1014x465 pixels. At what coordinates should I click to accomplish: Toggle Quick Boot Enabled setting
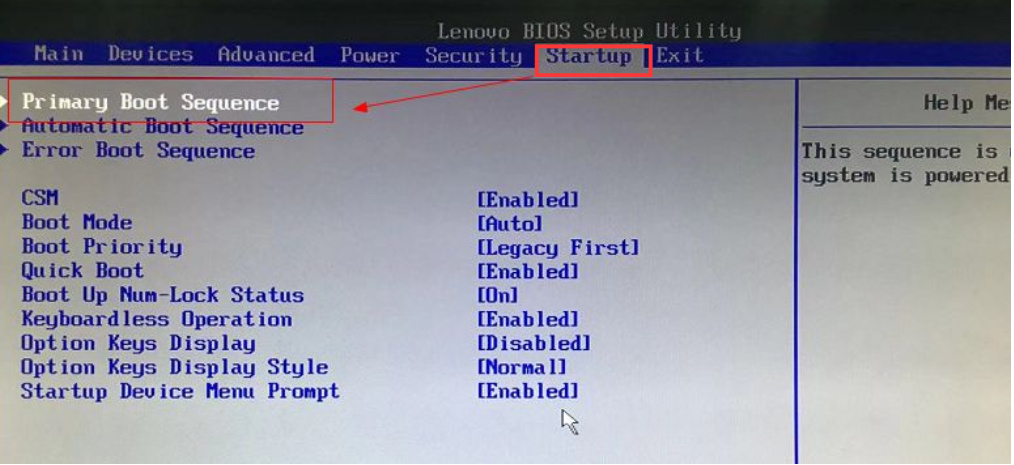click(x=528, y=272)
